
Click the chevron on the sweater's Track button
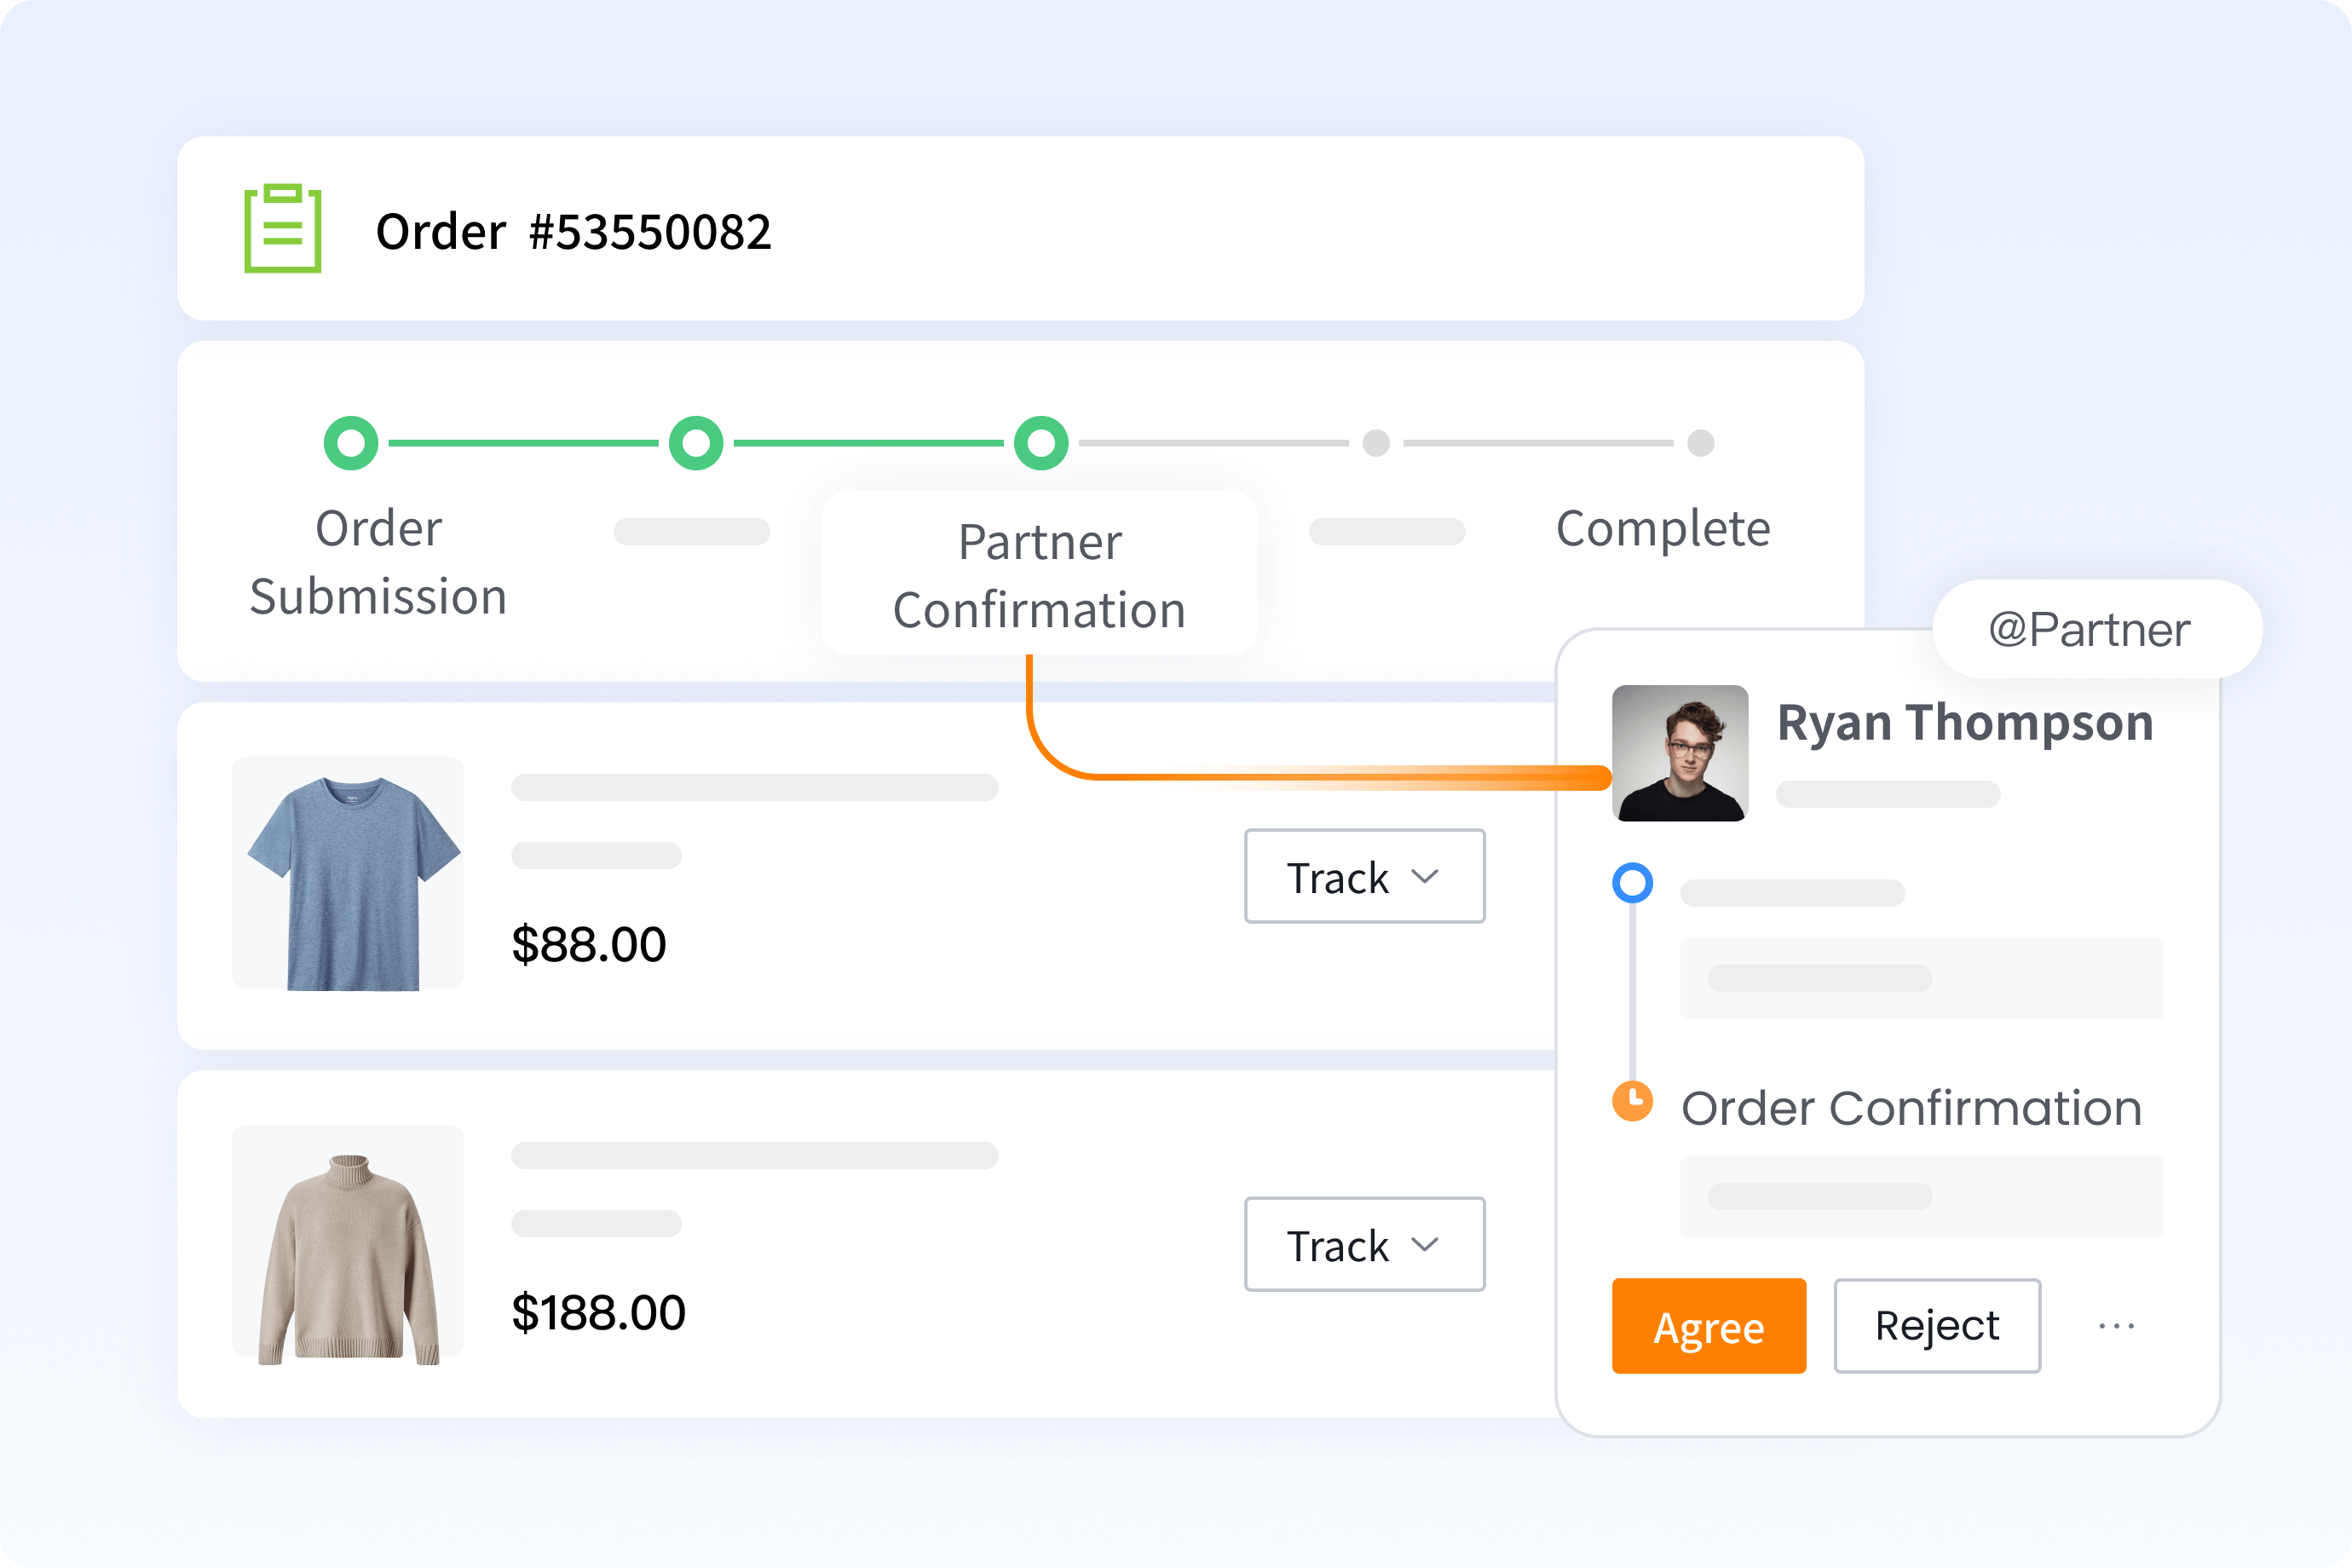point(1425,1244)
